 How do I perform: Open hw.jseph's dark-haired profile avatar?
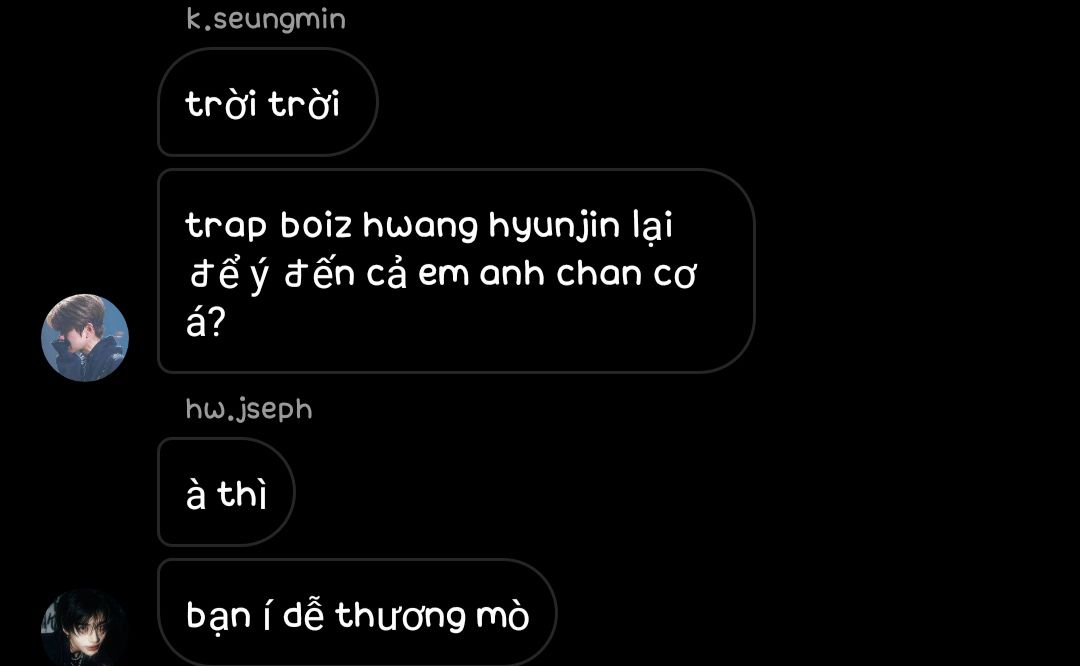[x=85, y=627]
